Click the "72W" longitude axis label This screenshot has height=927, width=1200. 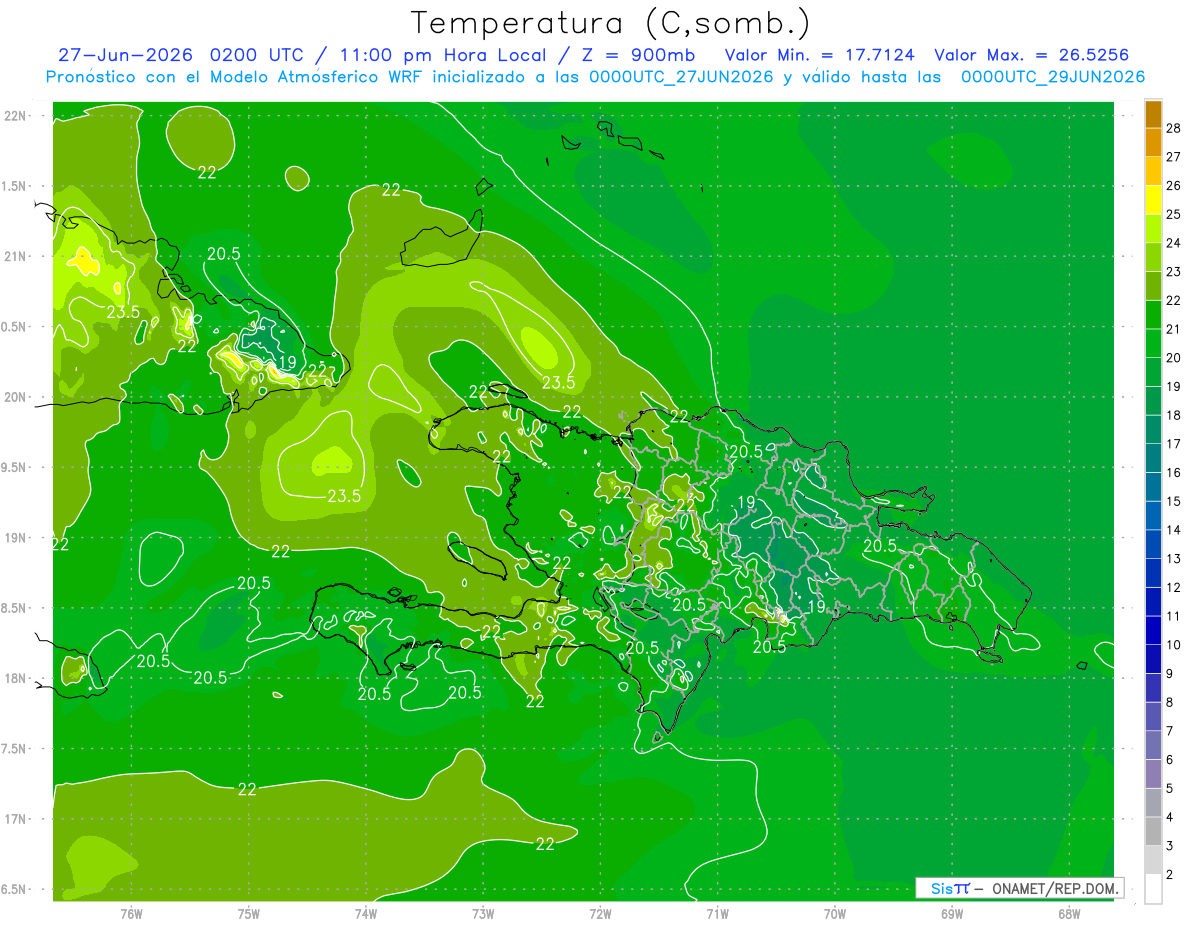pos(600,913)
